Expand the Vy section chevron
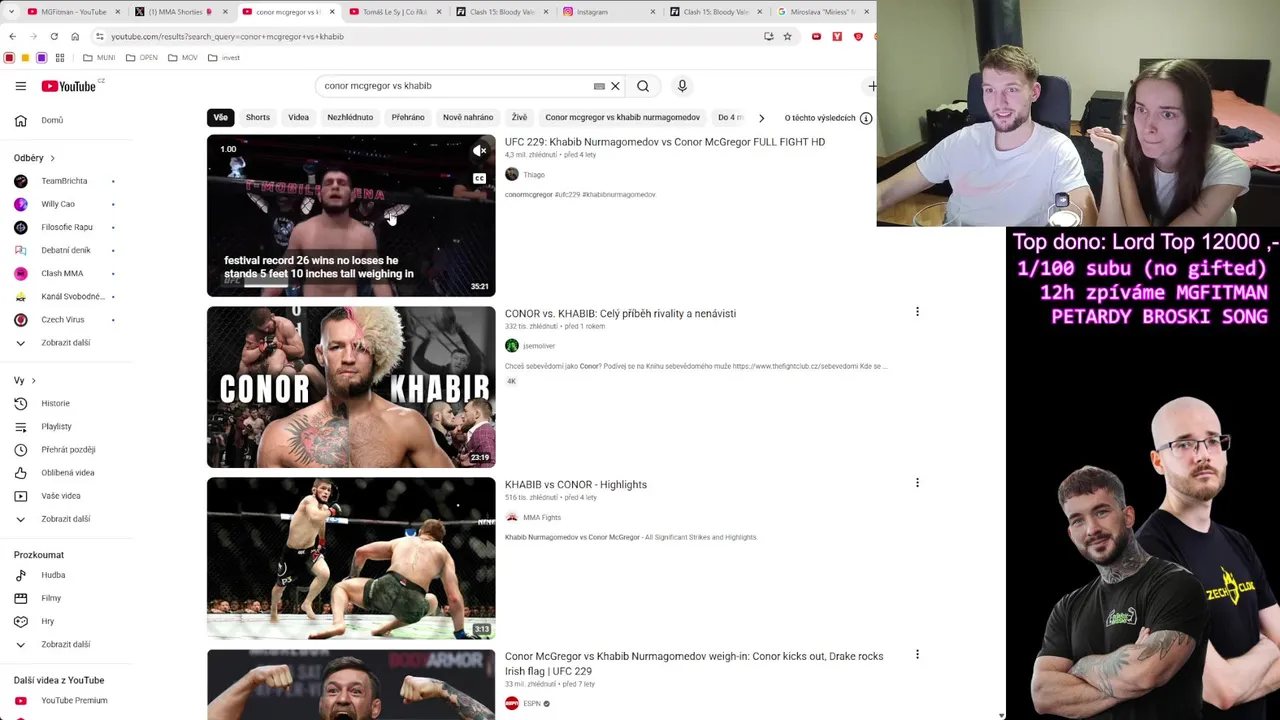This screenshot has height=720, width=1280. [33, 380]
